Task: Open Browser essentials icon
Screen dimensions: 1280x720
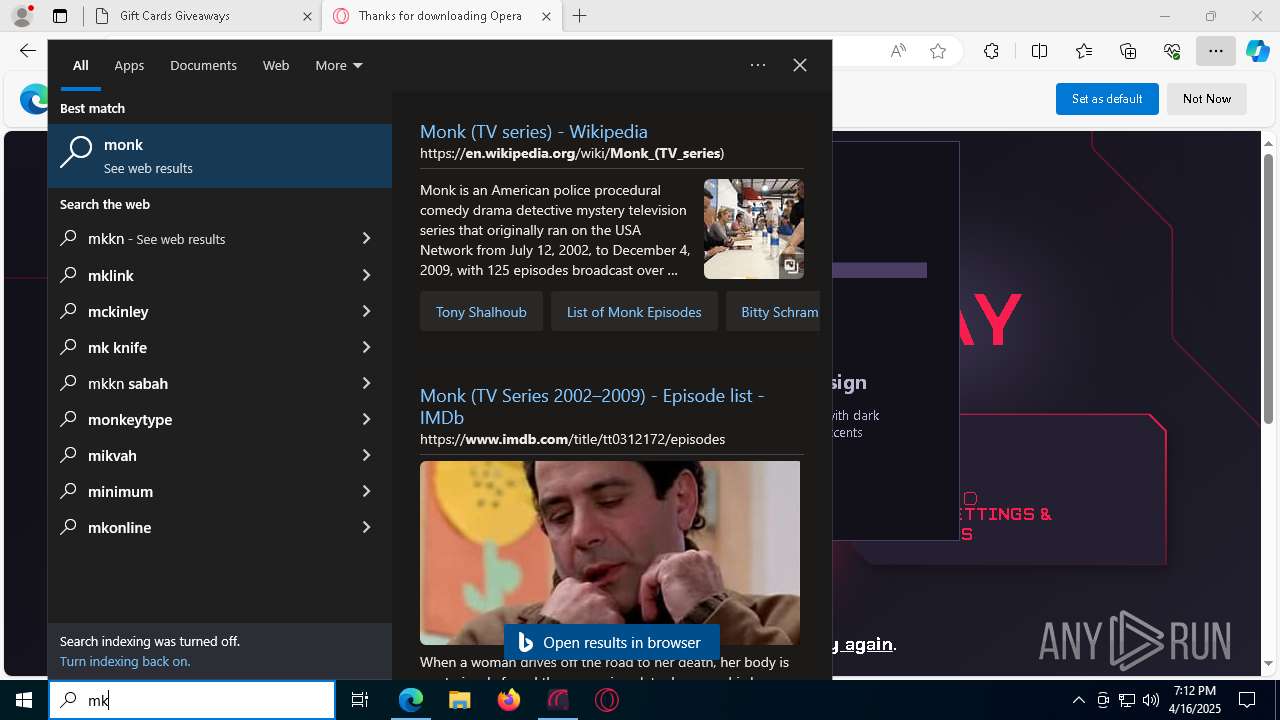Action: point(1172,51)
